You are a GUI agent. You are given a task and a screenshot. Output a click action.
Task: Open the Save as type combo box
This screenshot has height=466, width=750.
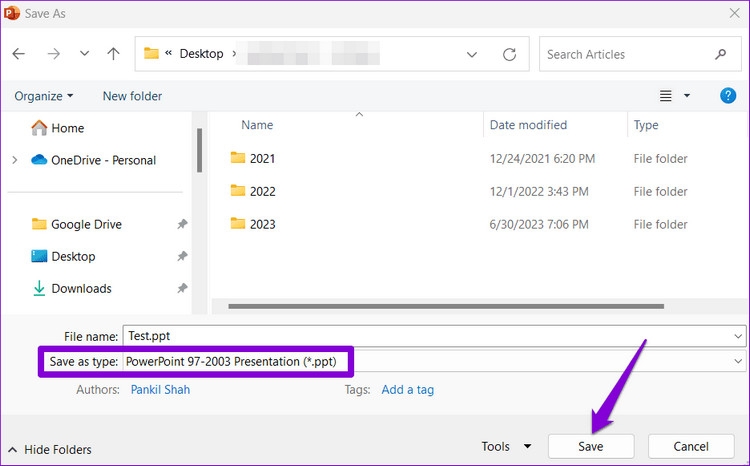434,361
